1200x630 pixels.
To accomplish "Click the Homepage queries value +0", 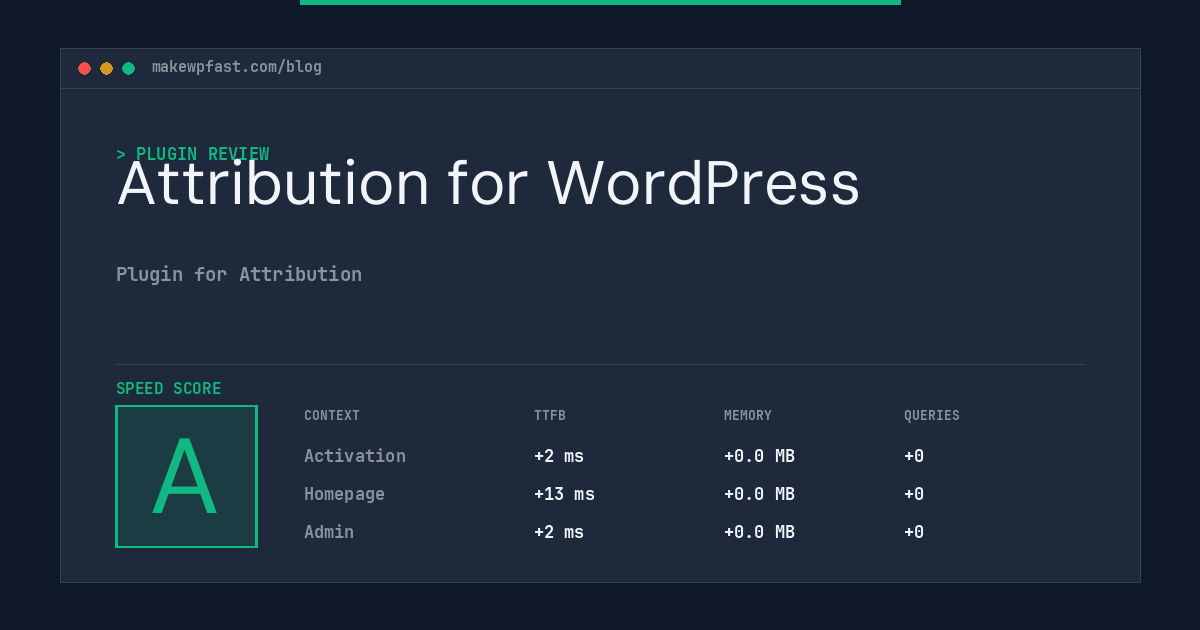I will tap(914, 494).
